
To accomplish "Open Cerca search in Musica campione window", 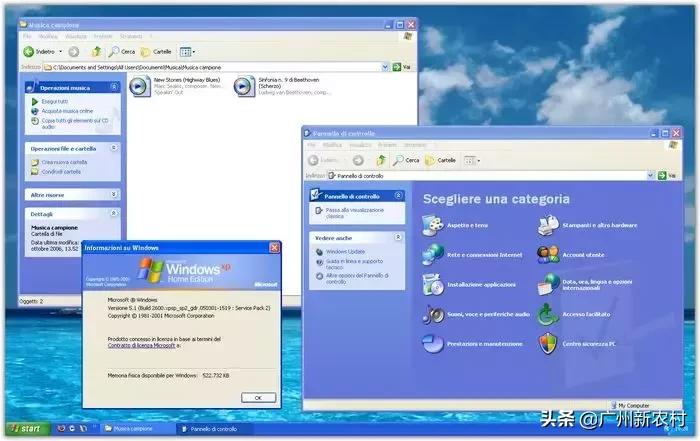I will coord(121,52).
